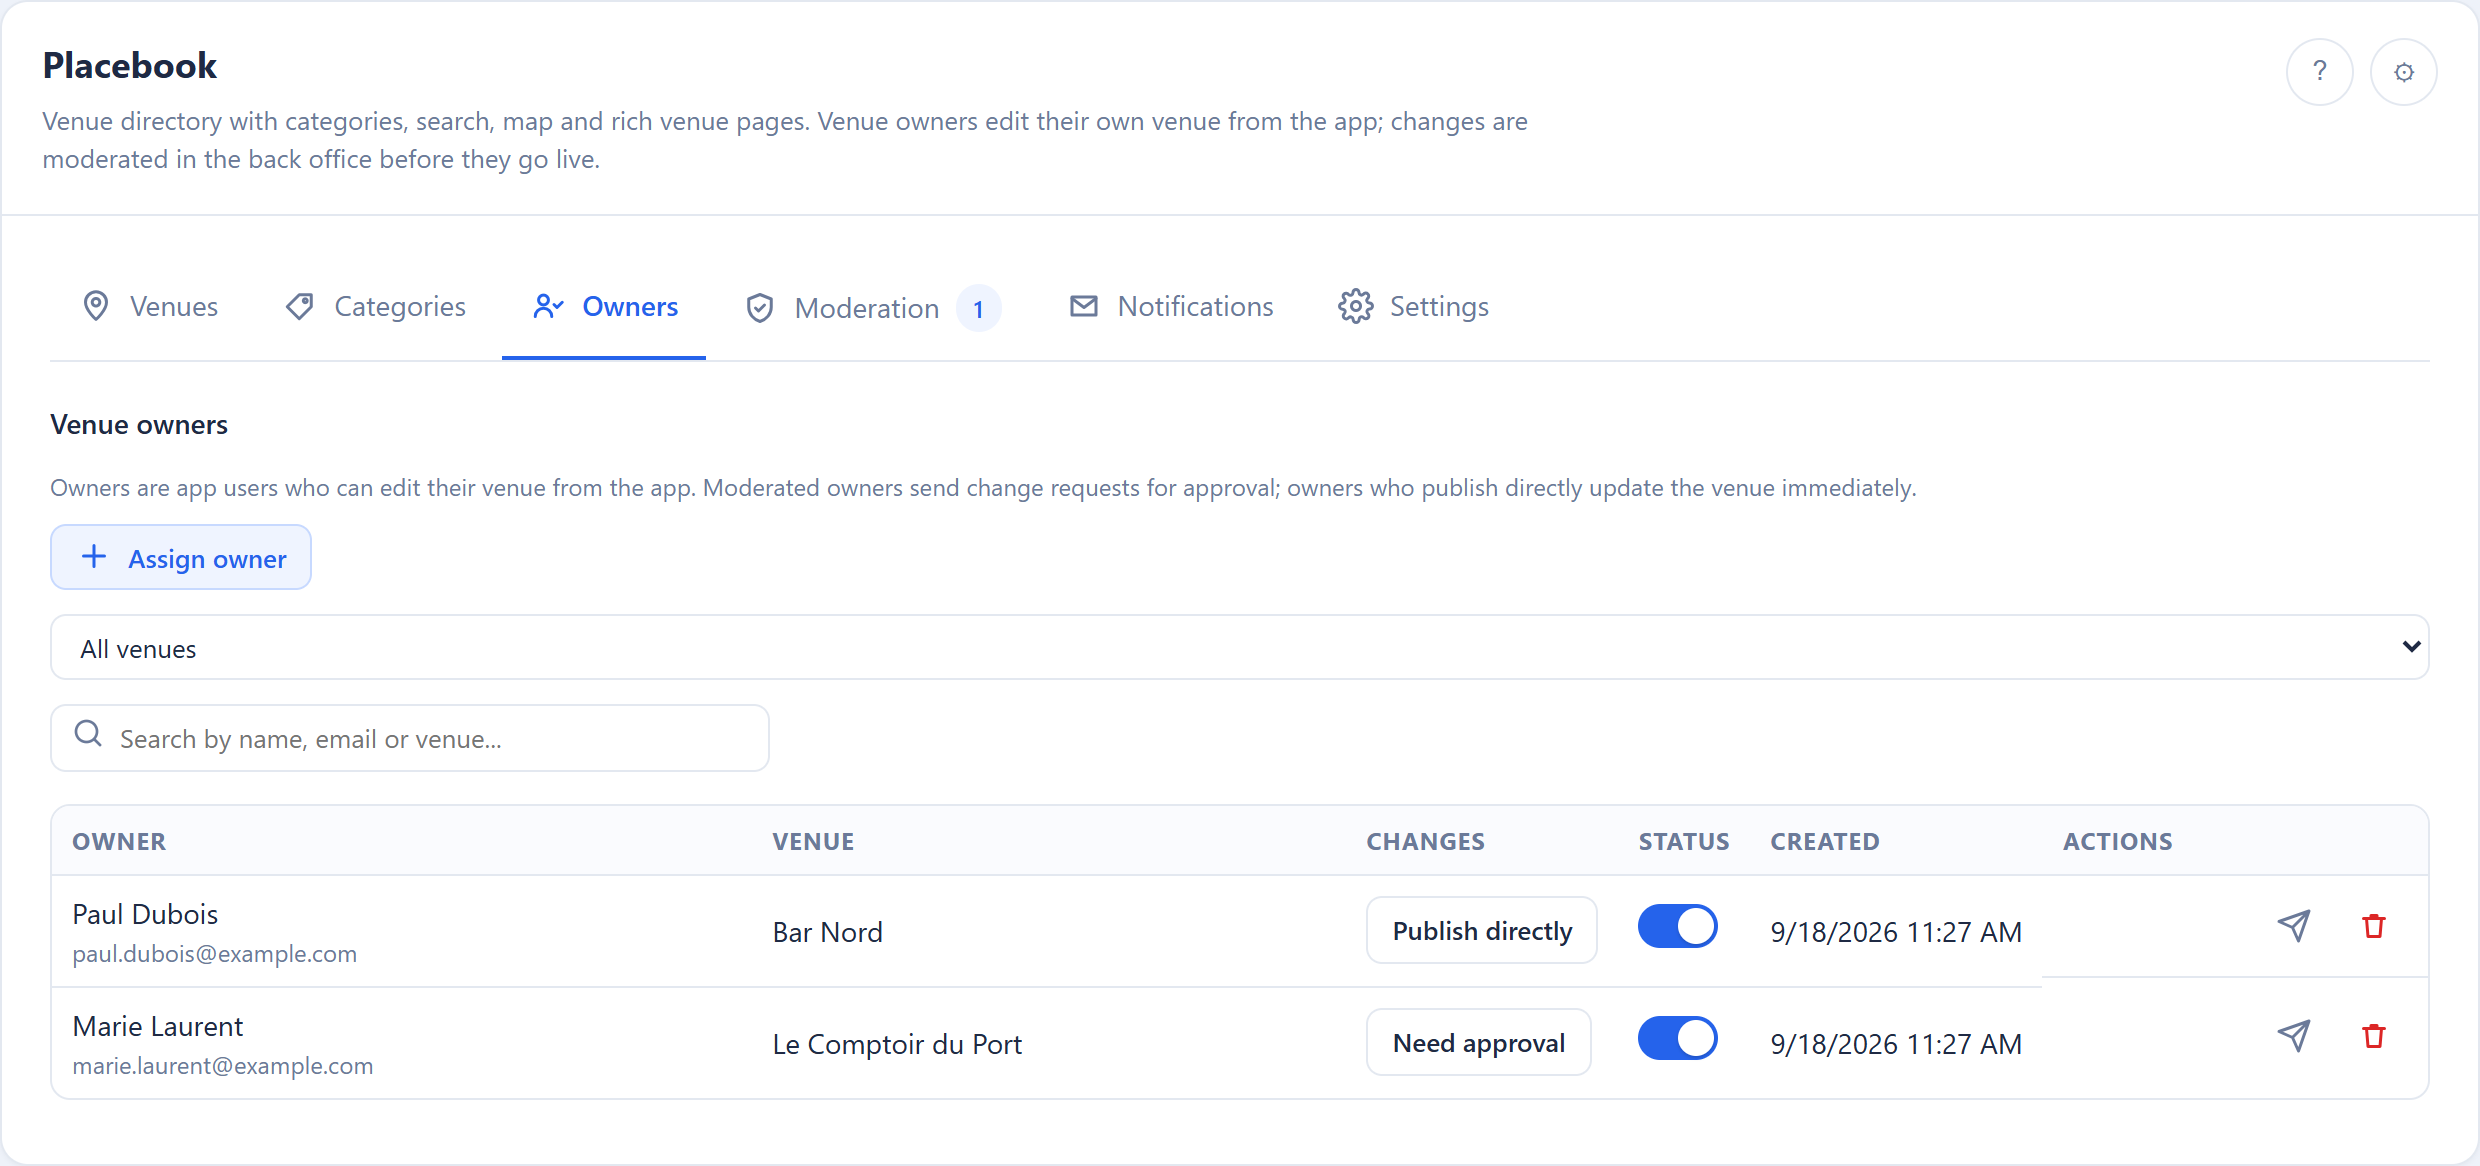Click marie.laurent@example.com email
This screenshot has width=2480, height=1166.
coord(223,1066)
